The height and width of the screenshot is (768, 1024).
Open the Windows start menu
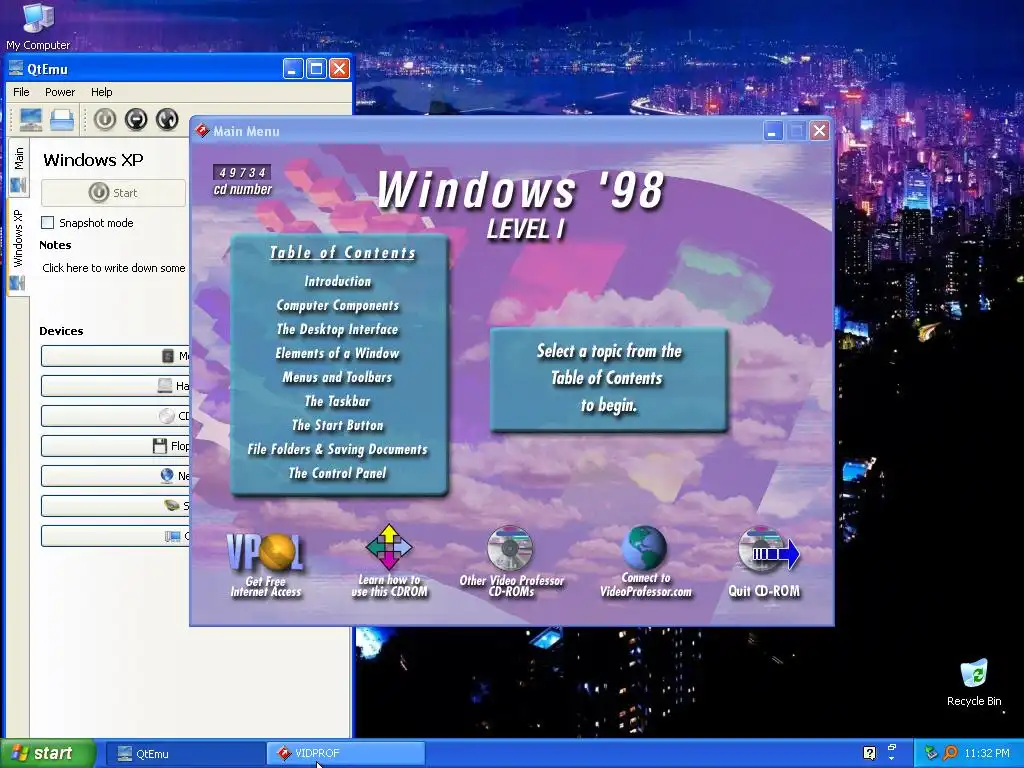(48, 754)
